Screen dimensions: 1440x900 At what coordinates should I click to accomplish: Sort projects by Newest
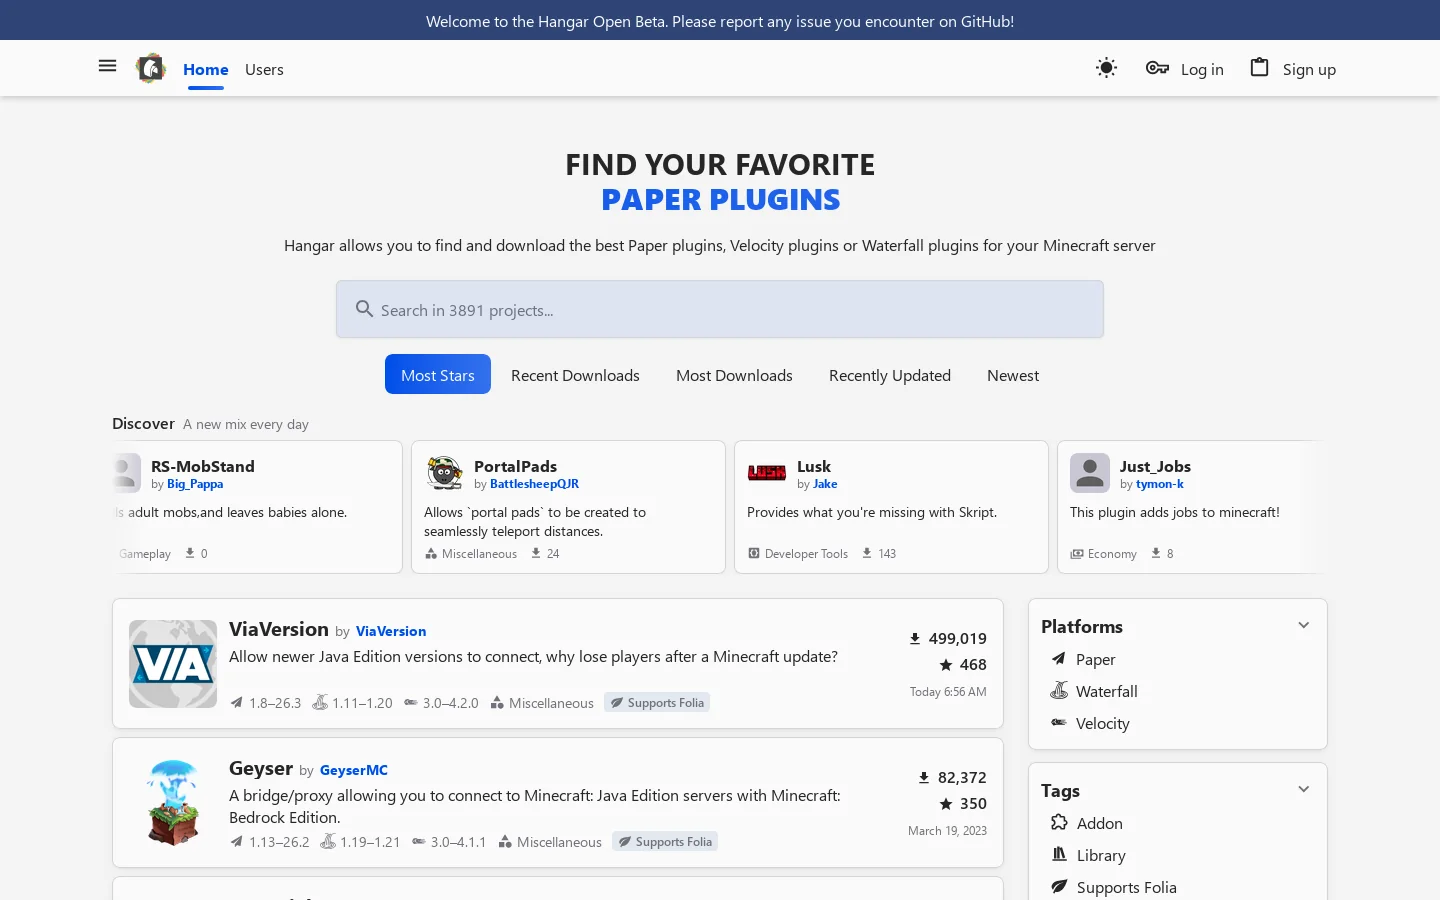[1013, 374]
